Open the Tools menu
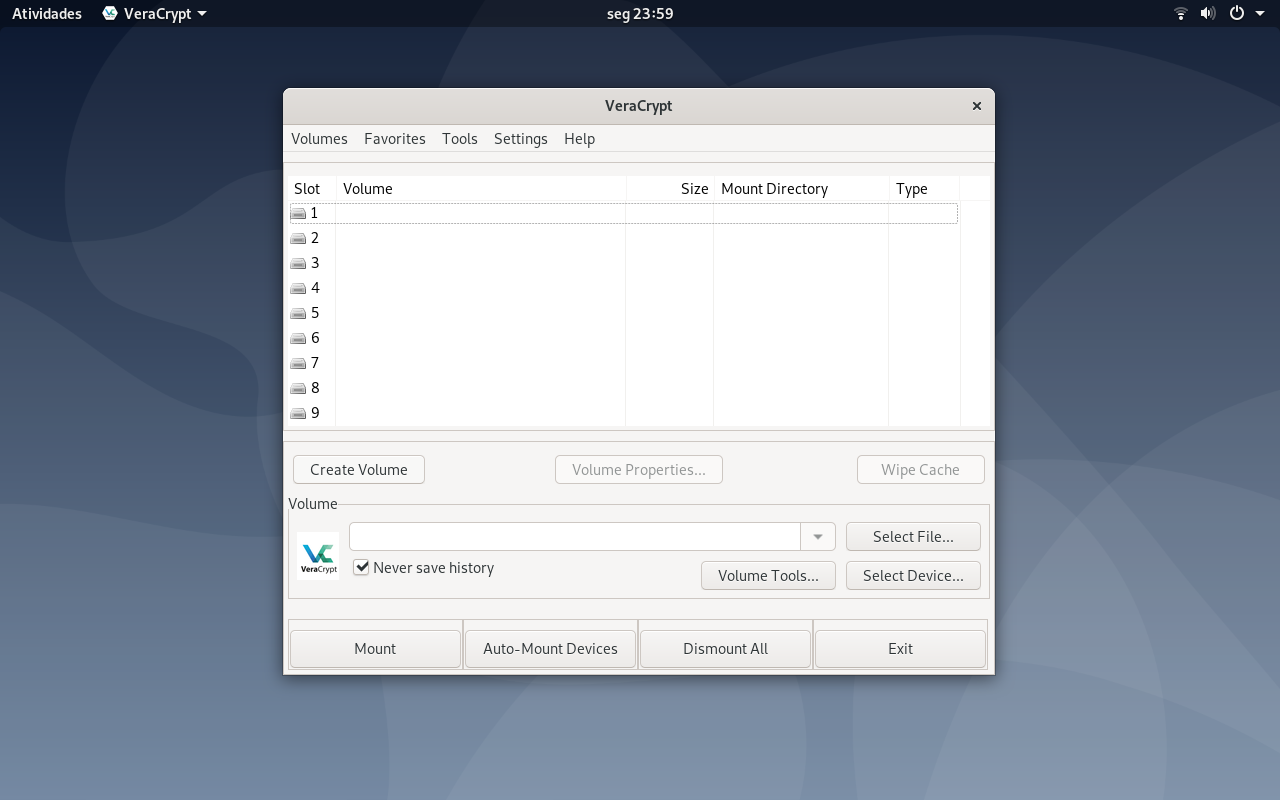 460,139
